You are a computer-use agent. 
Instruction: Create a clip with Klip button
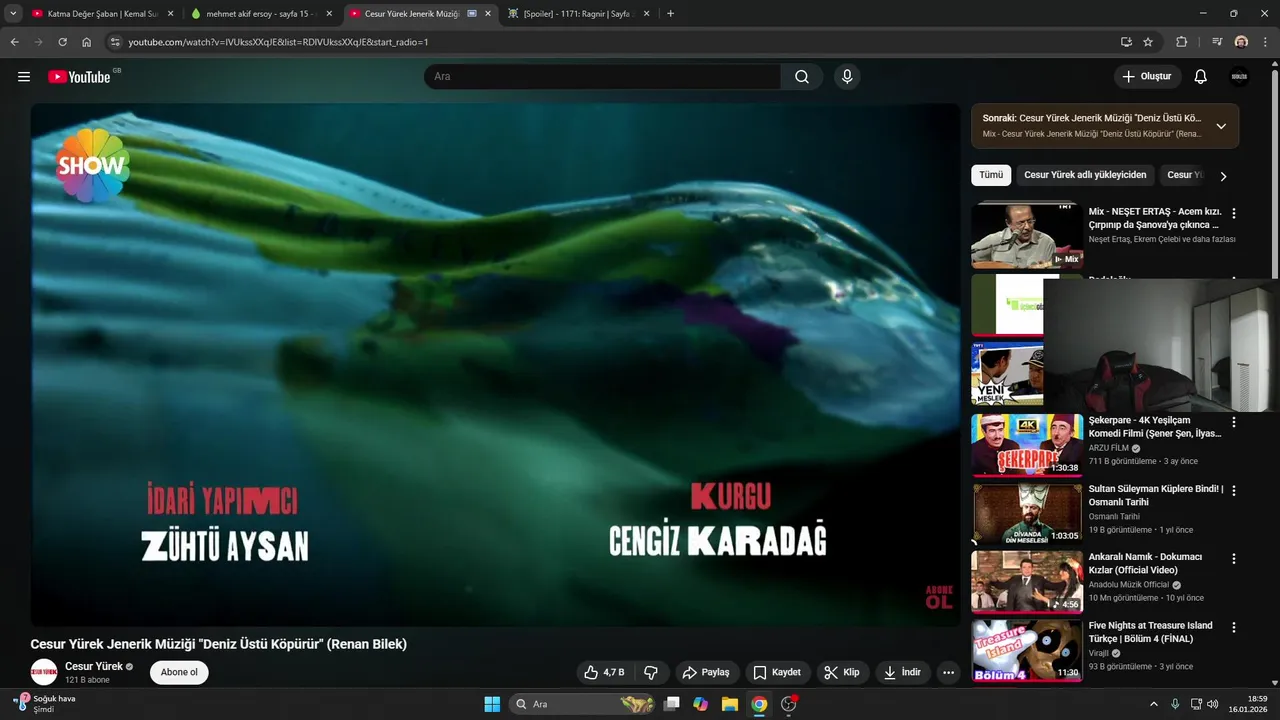coord(842,672)
